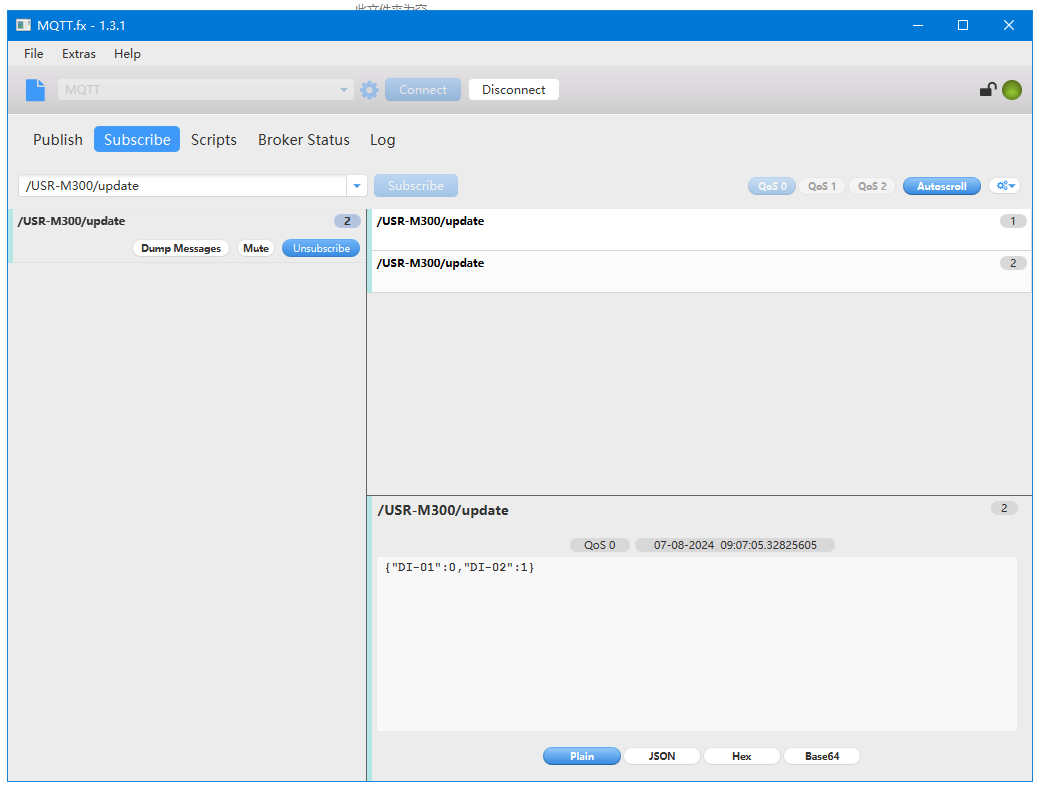Select QoS 1 for subscription
Viewport: 1037px width, 793px height.
822,186
